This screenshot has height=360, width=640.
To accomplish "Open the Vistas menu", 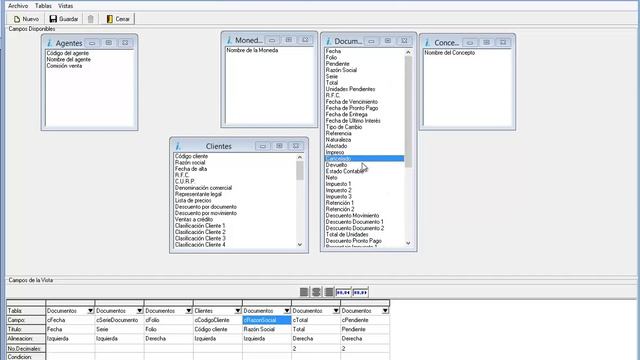I will [x=65, y=6].
